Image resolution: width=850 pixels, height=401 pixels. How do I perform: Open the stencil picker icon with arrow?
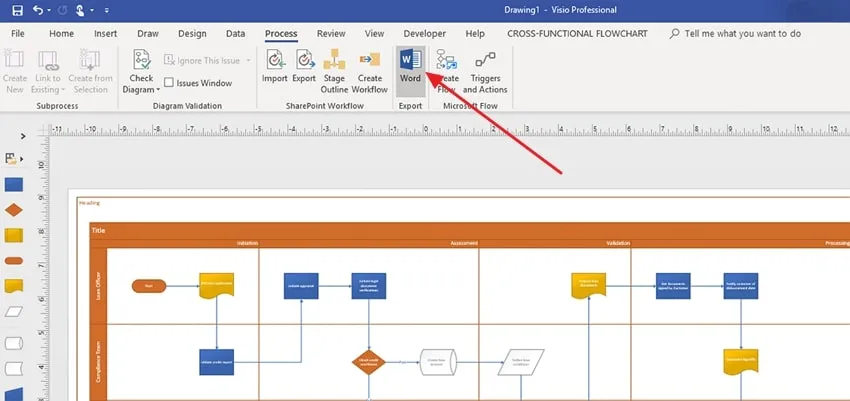point(14,158)
